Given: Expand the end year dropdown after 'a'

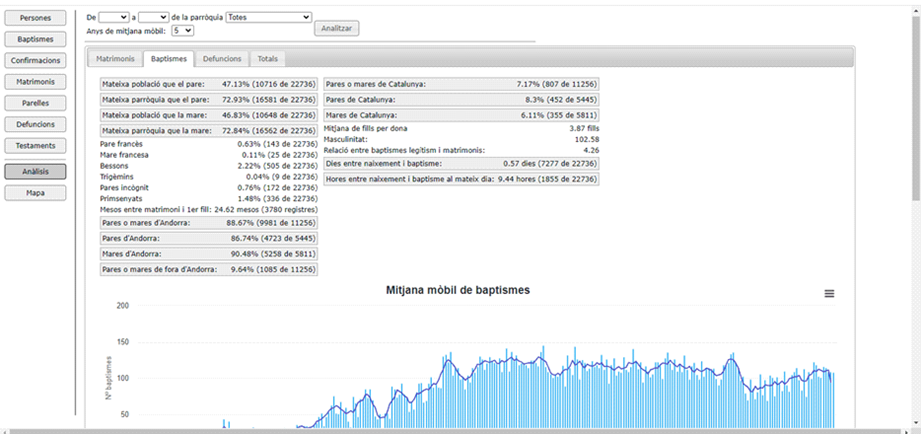Looking at the screenshot, I should (x=153, y=18).
